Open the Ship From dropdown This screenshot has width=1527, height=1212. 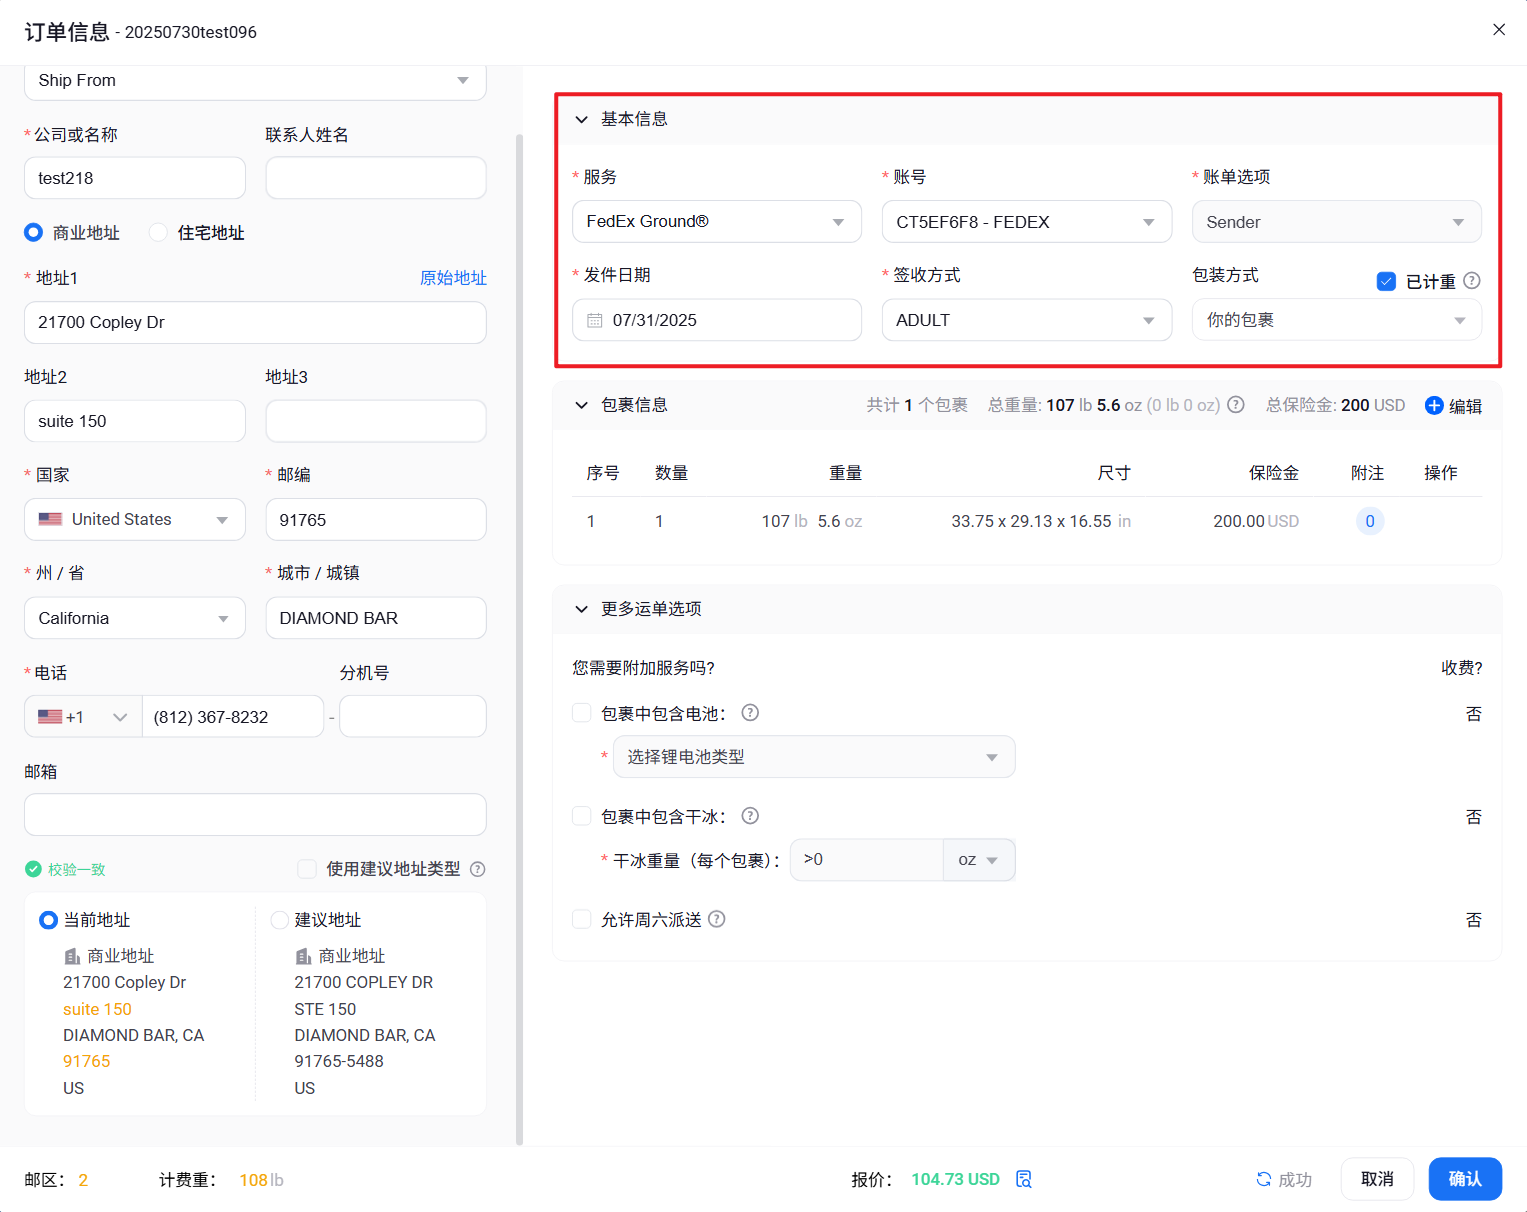point(255,80)
